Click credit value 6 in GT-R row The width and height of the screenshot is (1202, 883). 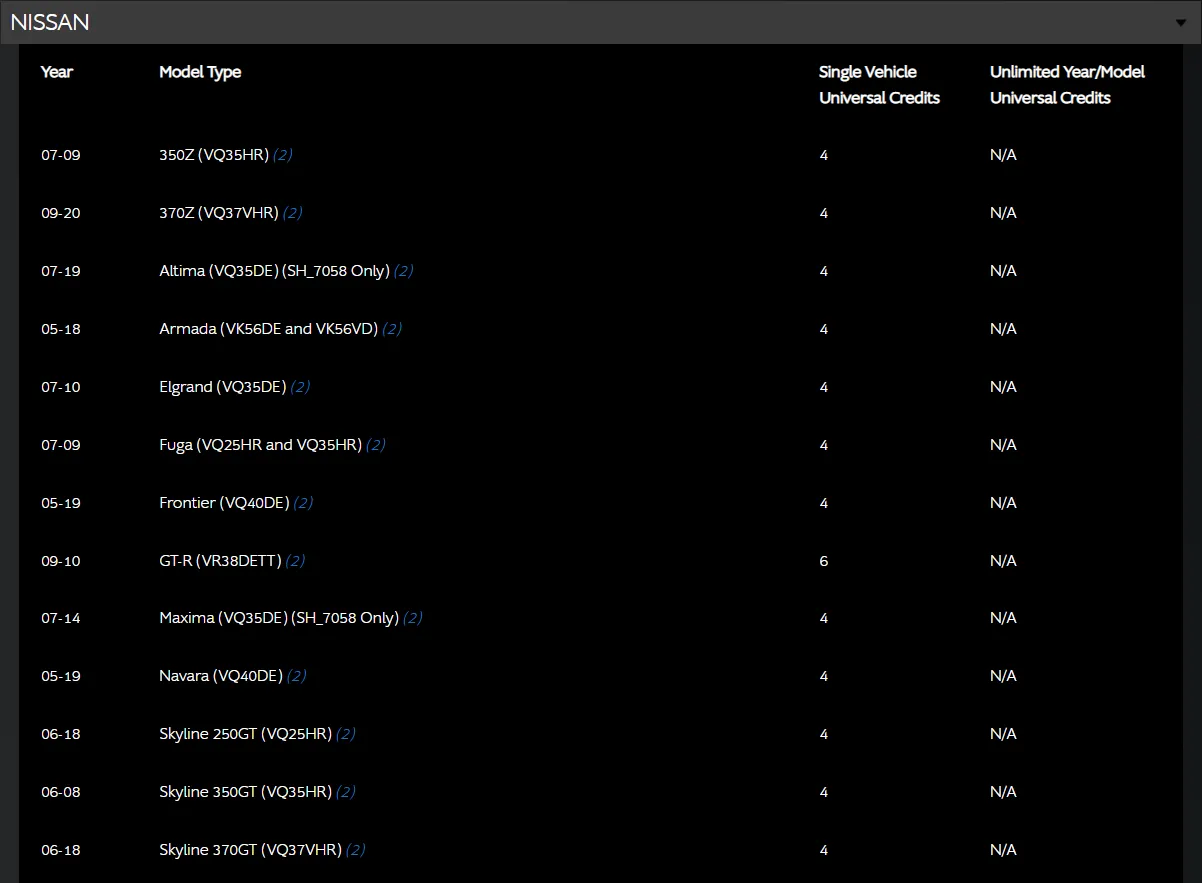point(824,561)
